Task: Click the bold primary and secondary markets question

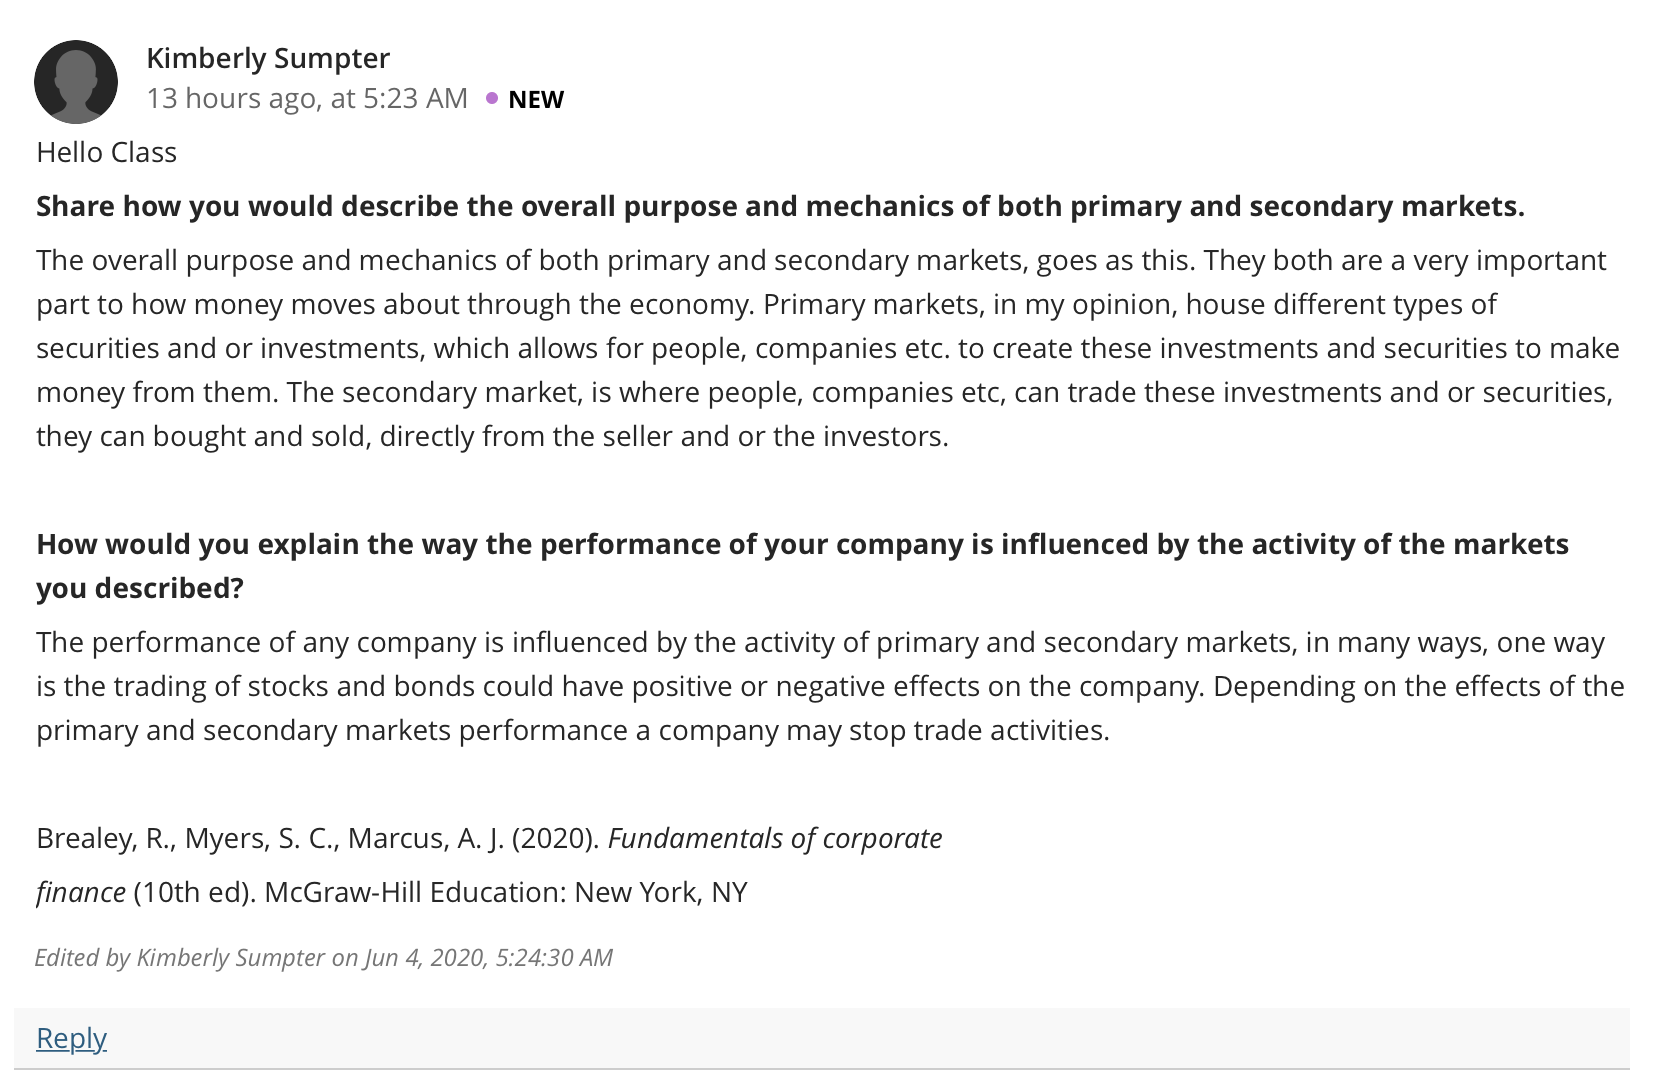Action: click(780, 206)
